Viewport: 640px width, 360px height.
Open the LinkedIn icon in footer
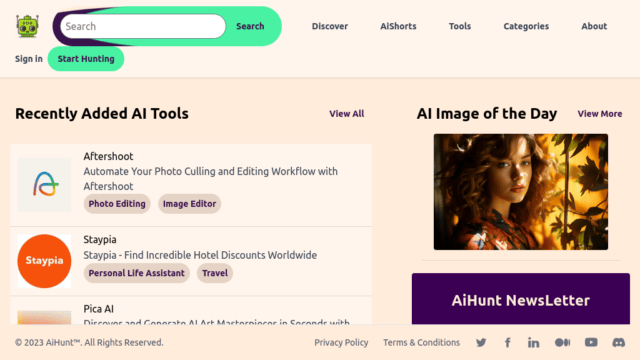click(533, 342)
